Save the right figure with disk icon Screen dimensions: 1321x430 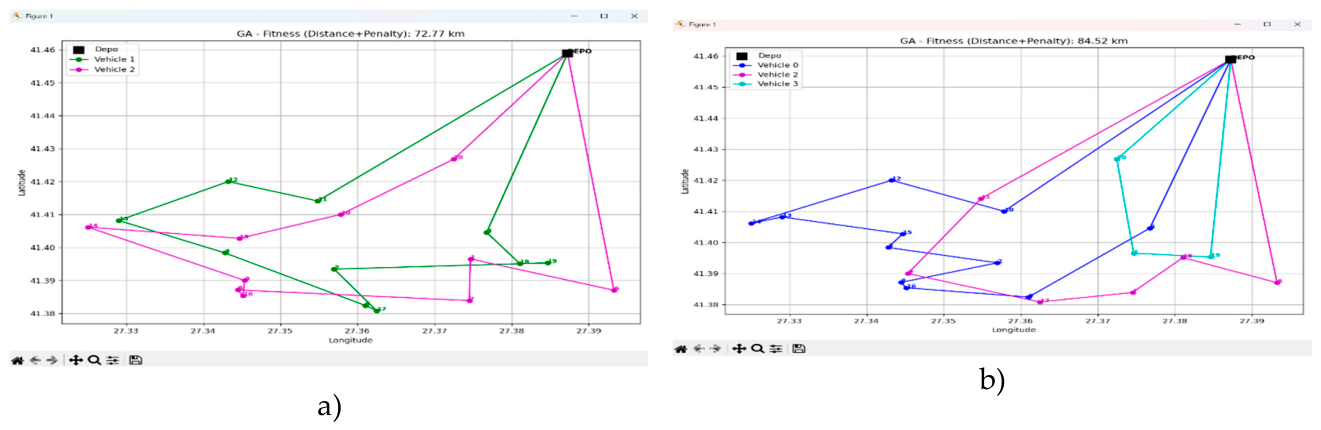click(798, 348)
